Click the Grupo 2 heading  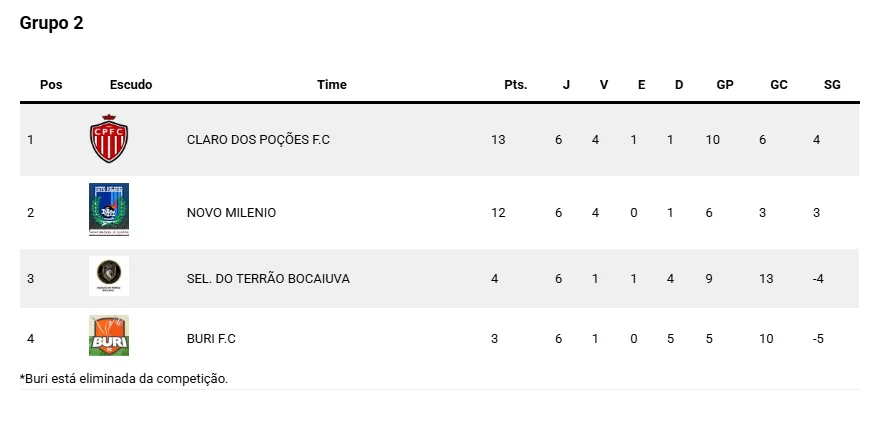(52, 24)
